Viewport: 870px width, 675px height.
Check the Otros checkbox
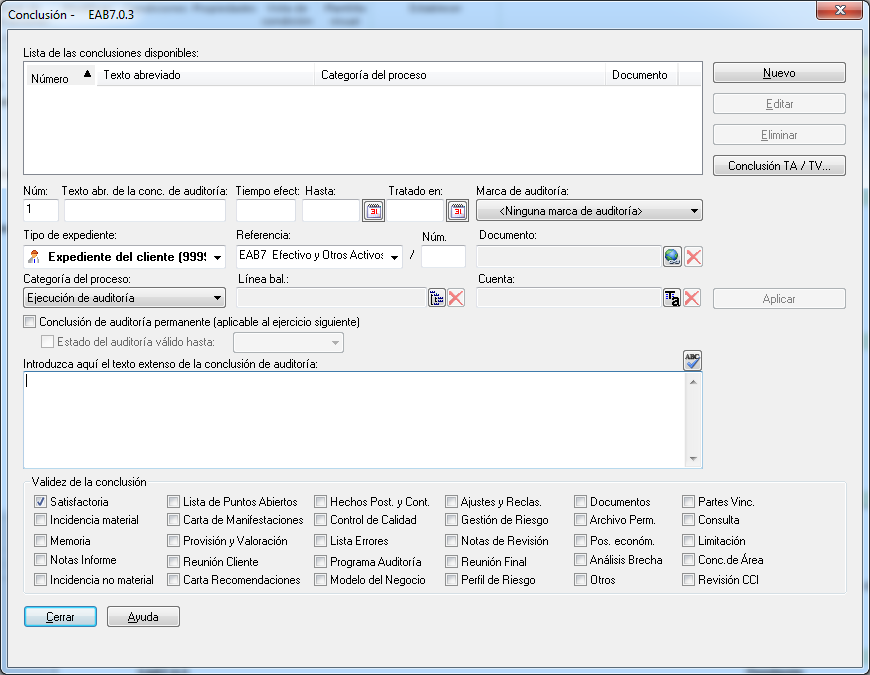click(580, 580)
